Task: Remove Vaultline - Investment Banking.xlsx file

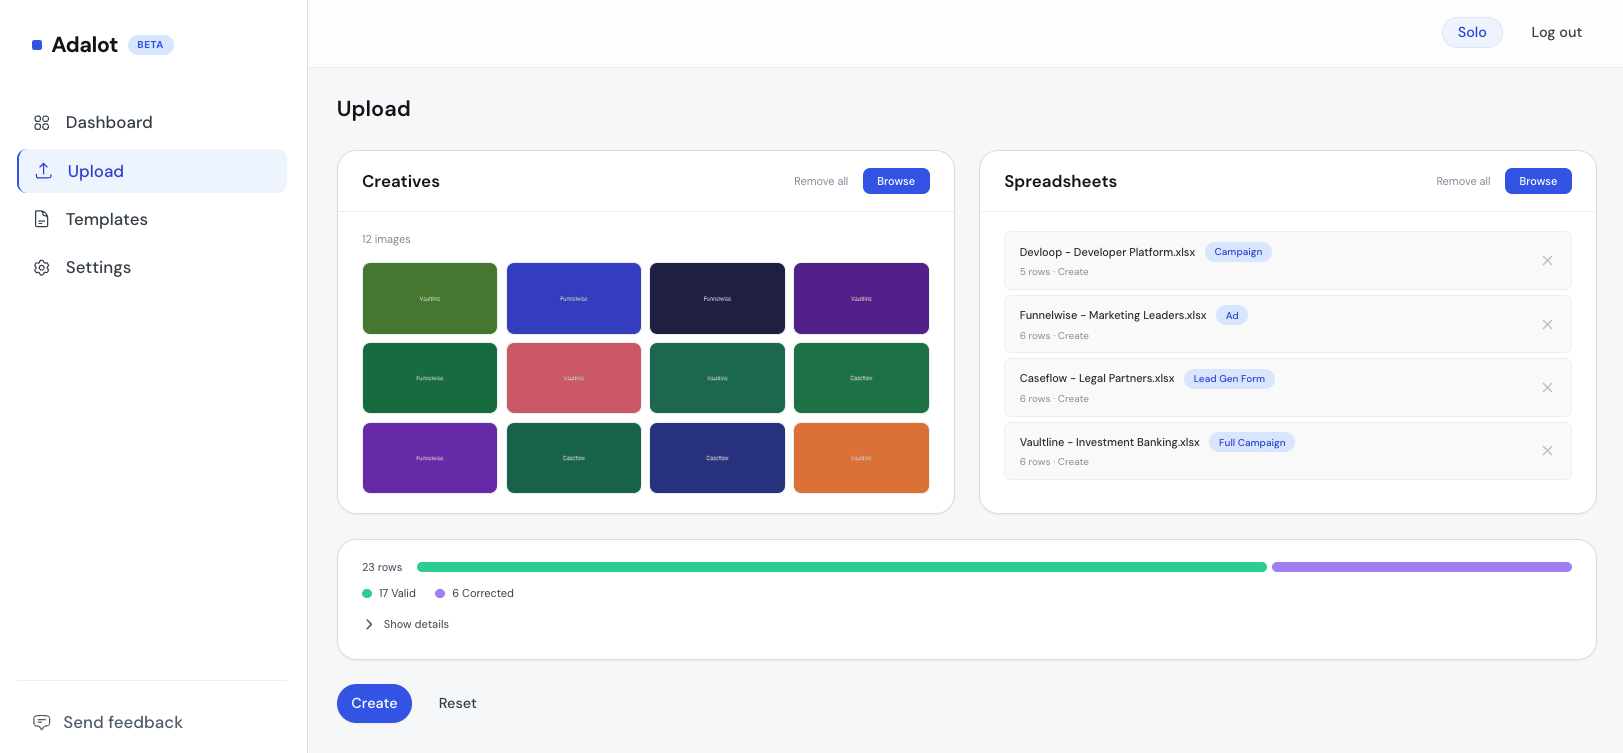Action: pyautogui.click(x=1547, y=451)
